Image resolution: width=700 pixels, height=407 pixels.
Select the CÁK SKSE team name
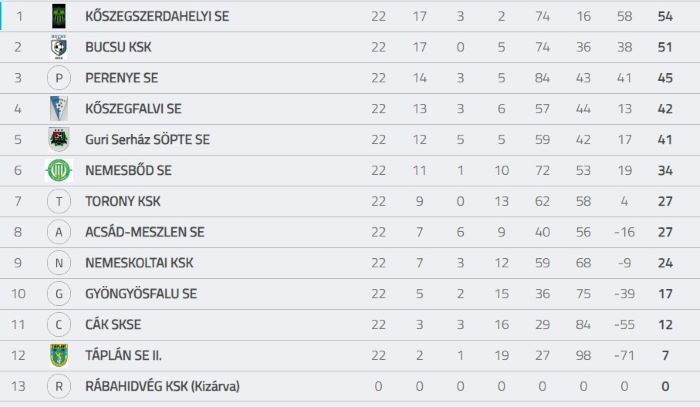tap(113, 324)
